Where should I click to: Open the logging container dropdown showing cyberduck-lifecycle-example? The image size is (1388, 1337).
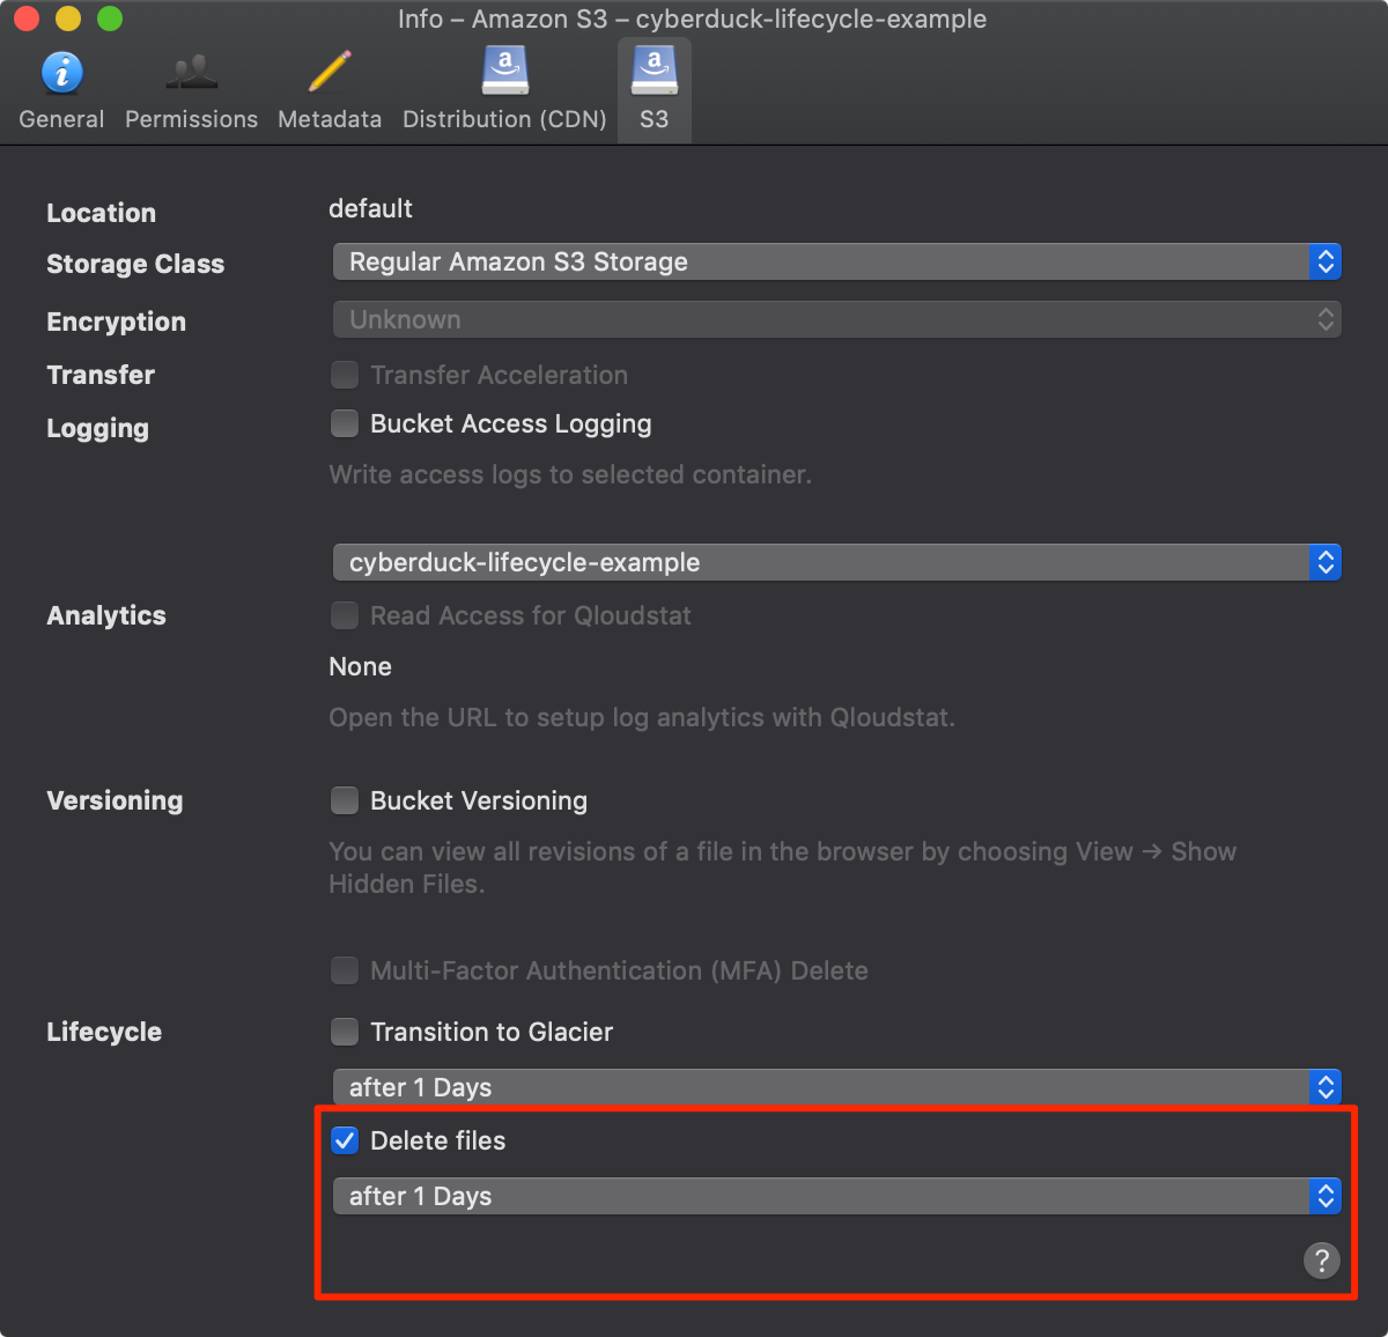click(x=837, y=562)
